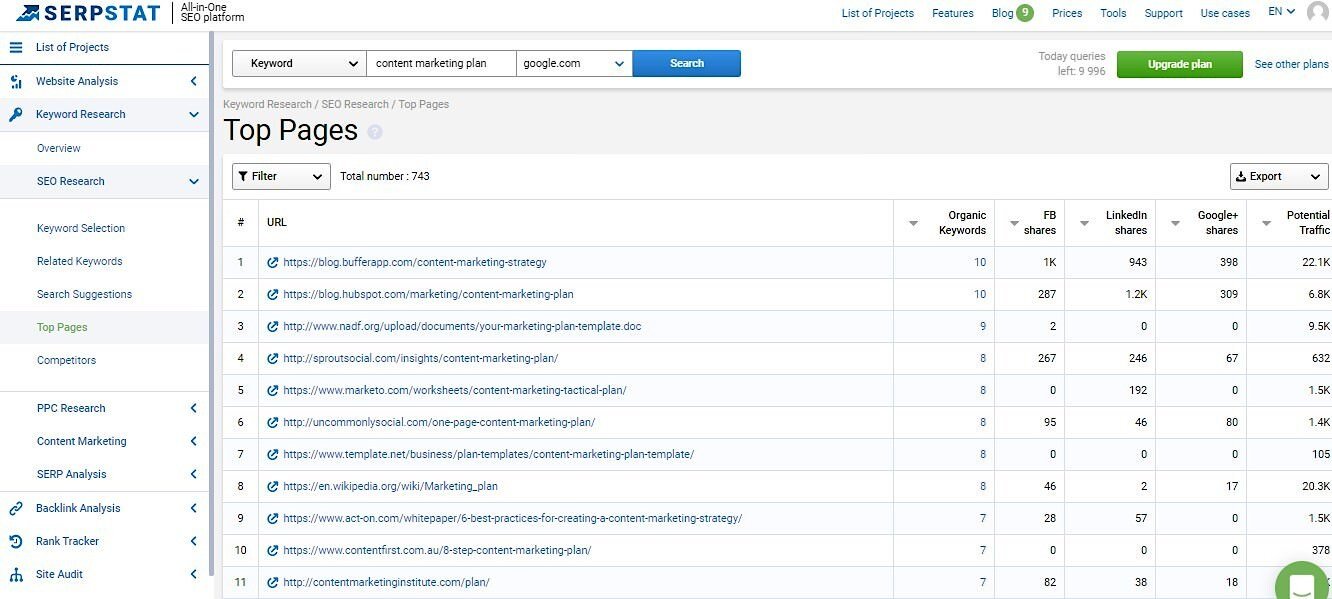Open the Use cases menu item

1225,13
